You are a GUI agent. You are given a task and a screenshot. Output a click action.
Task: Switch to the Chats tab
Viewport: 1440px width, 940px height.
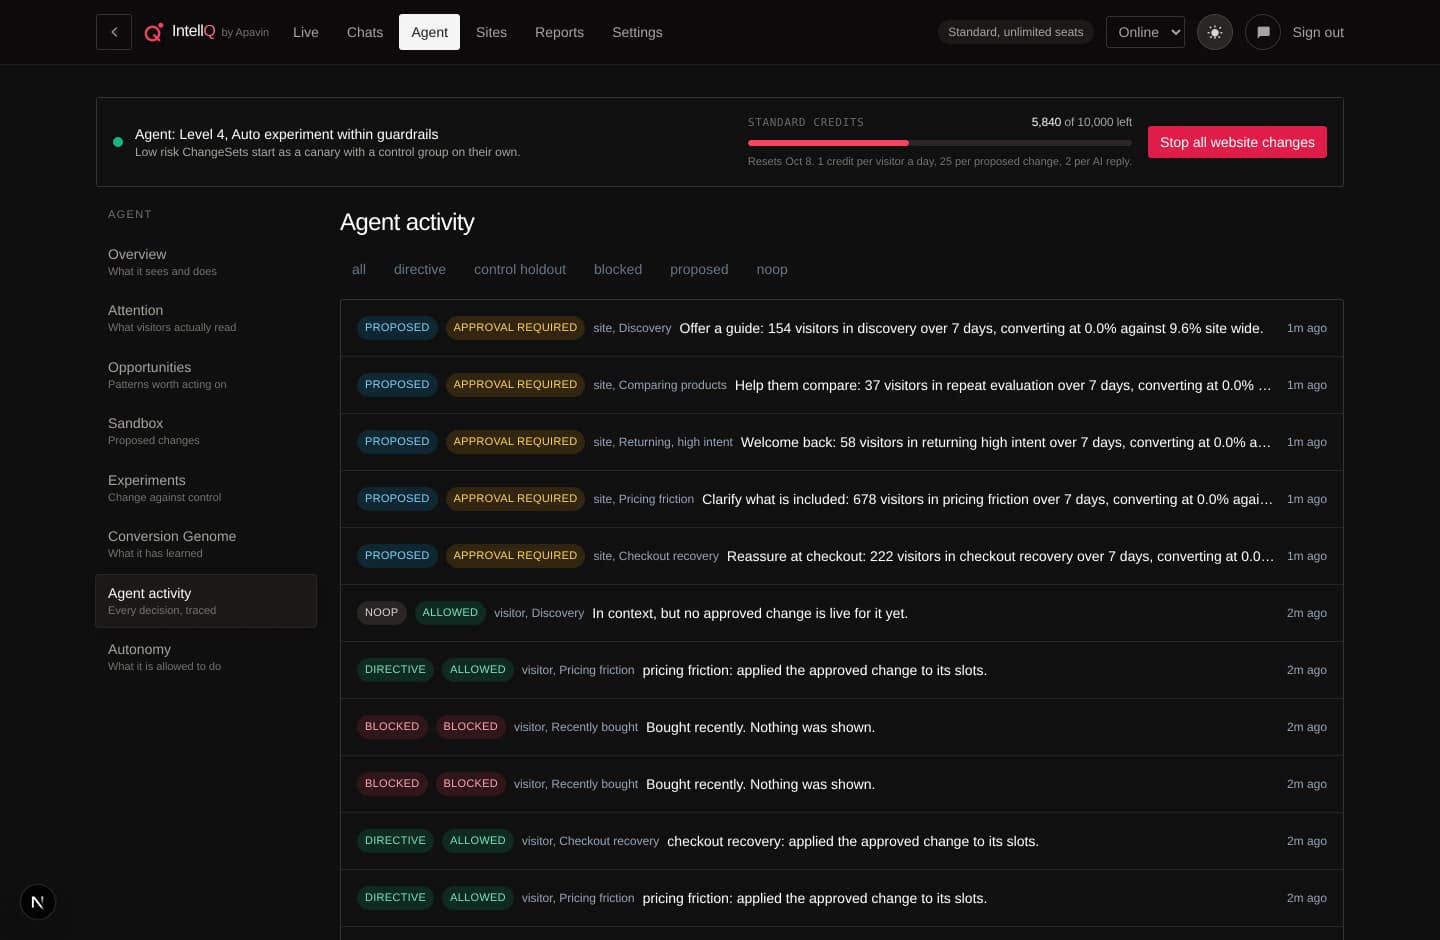[365, 32]
